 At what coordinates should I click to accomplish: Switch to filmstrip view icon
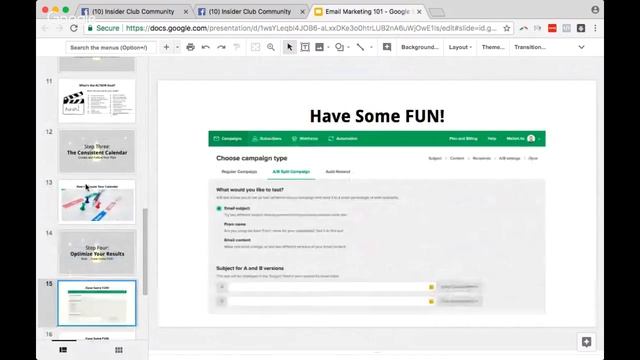coord(63,350)
